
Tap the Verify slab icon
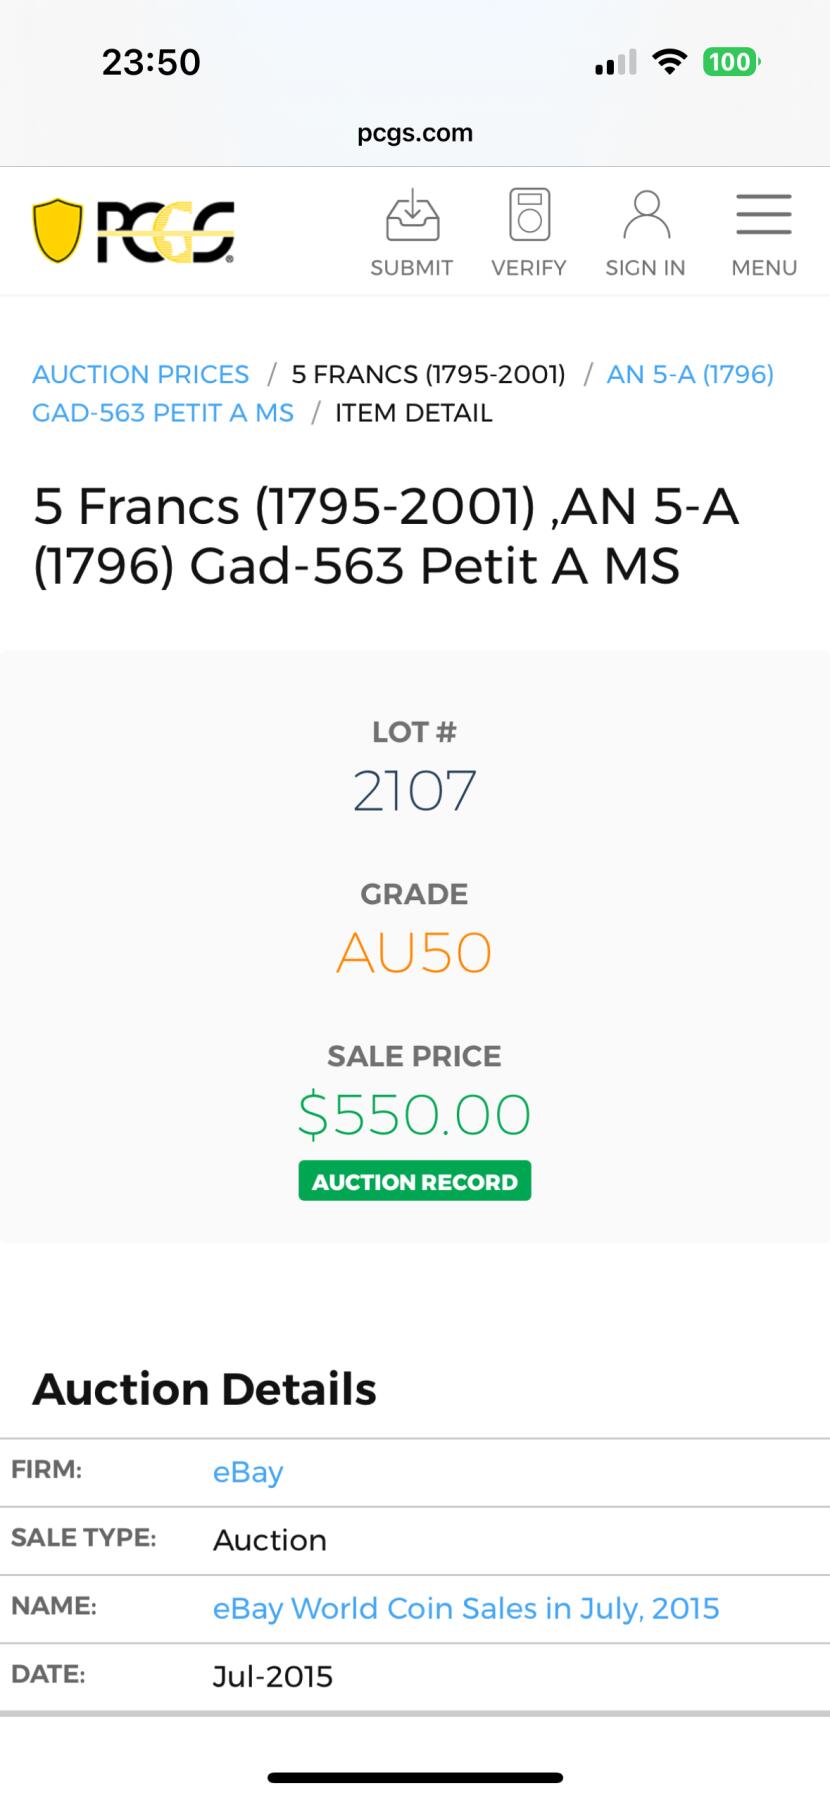click(529, 215)
